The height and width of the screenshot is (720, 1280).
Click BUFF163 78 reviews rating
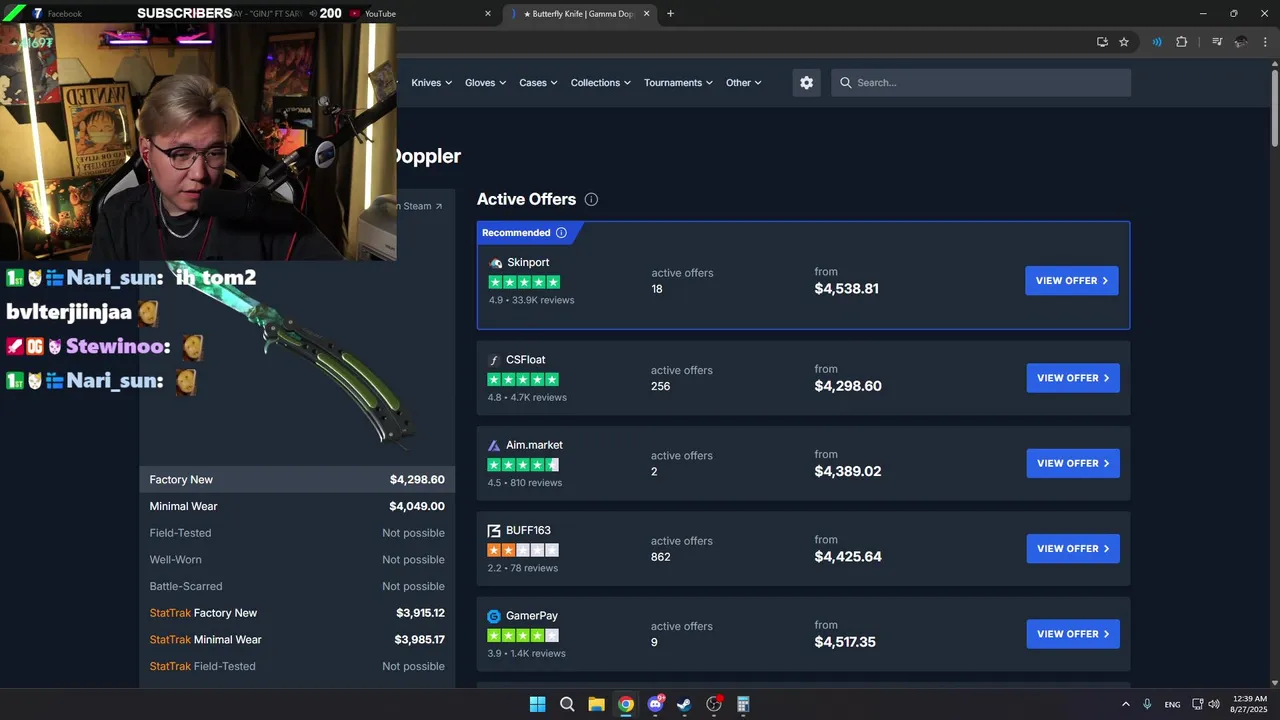(522, 568)
